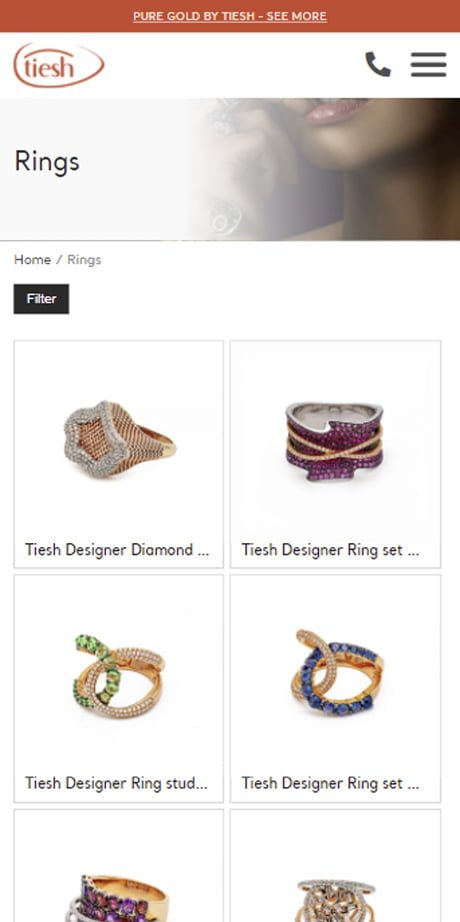The width and height of the screenshot is (460, 922).
Task: Open the Filter options button
Action: pyautogui.click(x=41, y=299)
